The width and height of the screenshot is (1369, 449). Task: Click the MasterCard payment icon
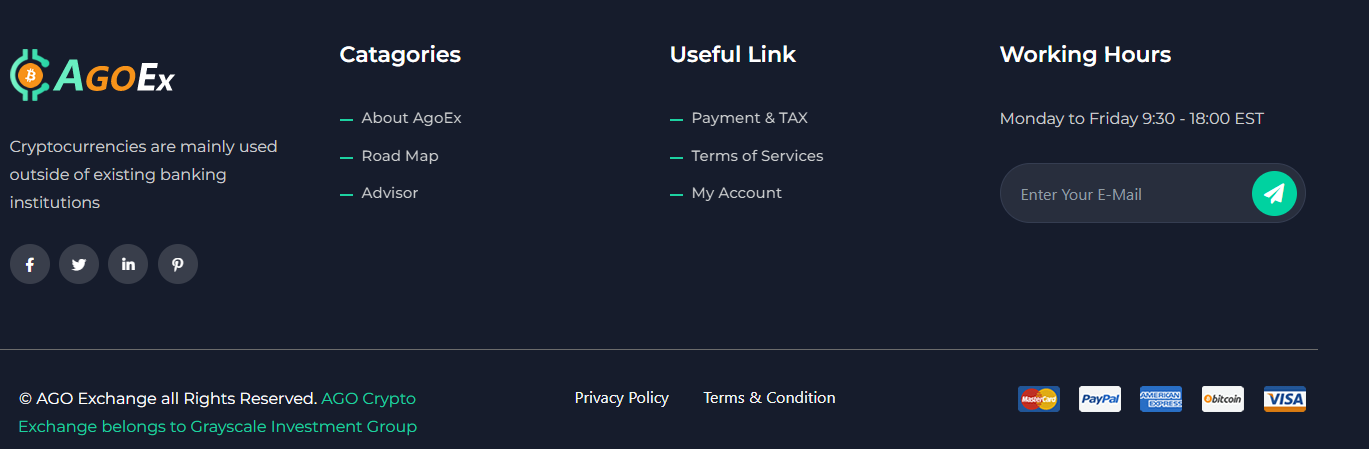click(x=1038, y=399)
